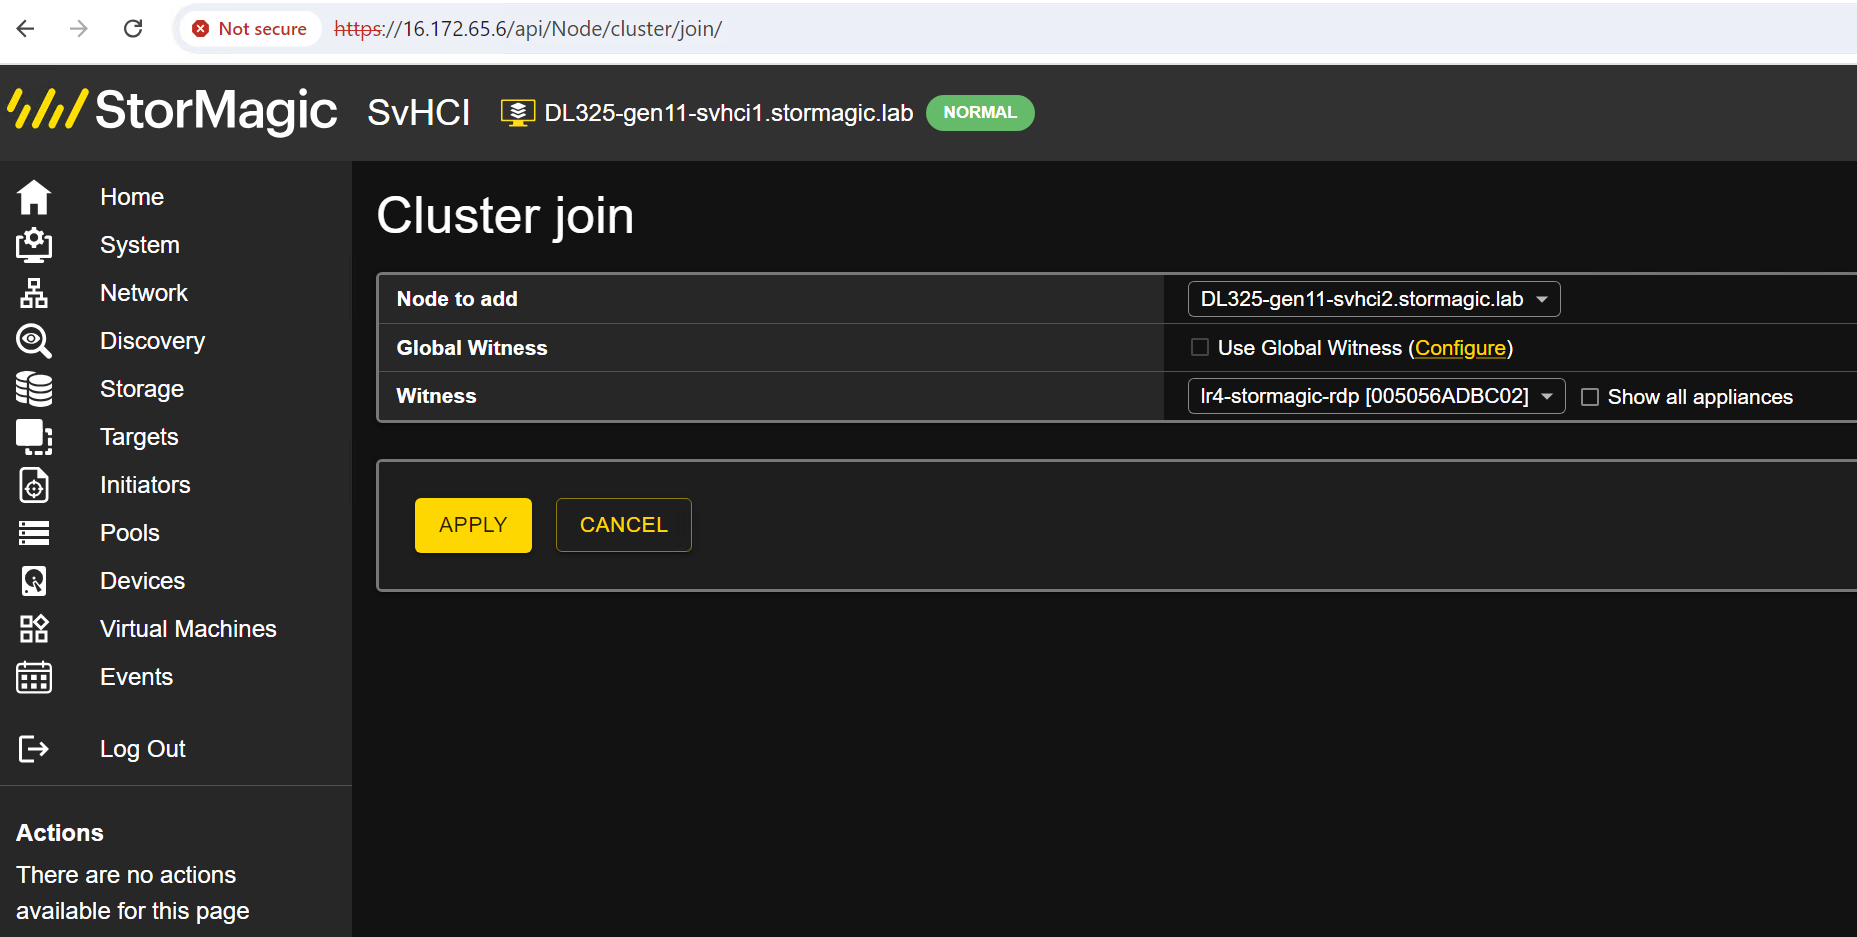The width and height of the screenshot is (1857, 937).
Task: Go to Network page
Action: (144, 293)
